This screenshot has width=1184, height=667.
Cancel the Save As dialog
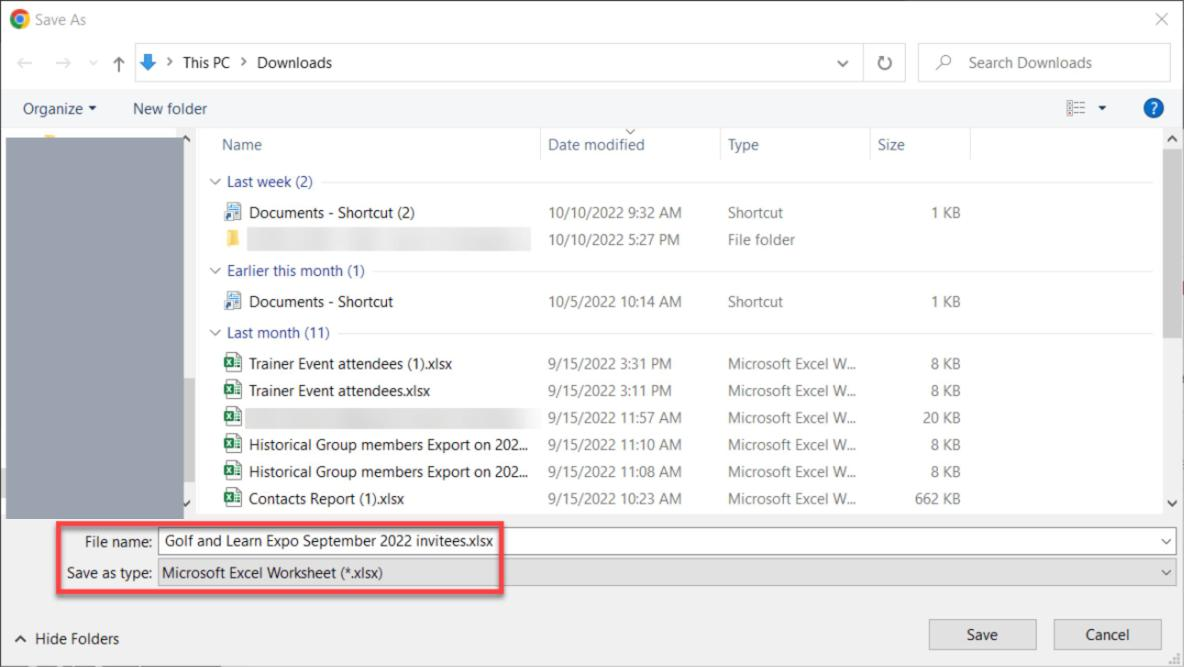(1107, 635)
